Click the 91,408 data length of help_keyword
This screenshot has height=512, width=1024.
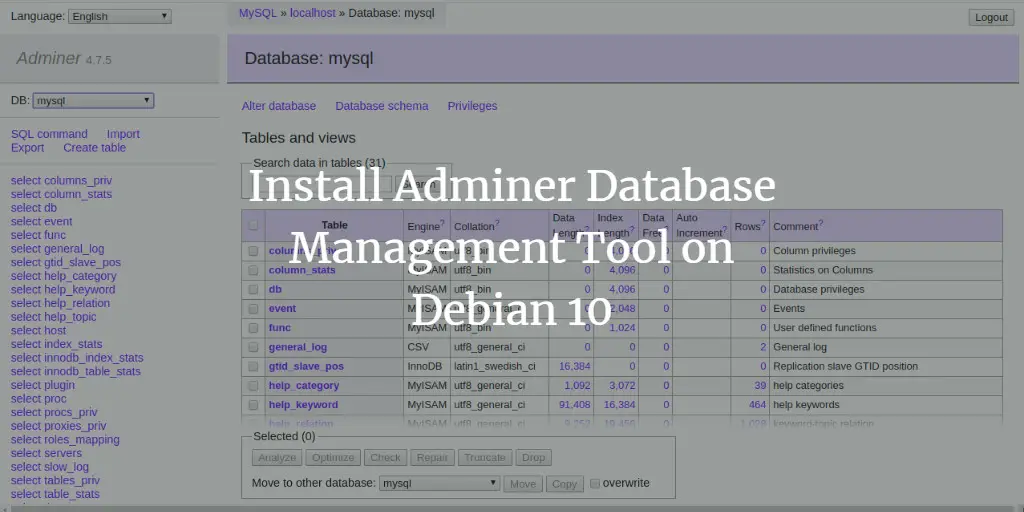[575, 405]
